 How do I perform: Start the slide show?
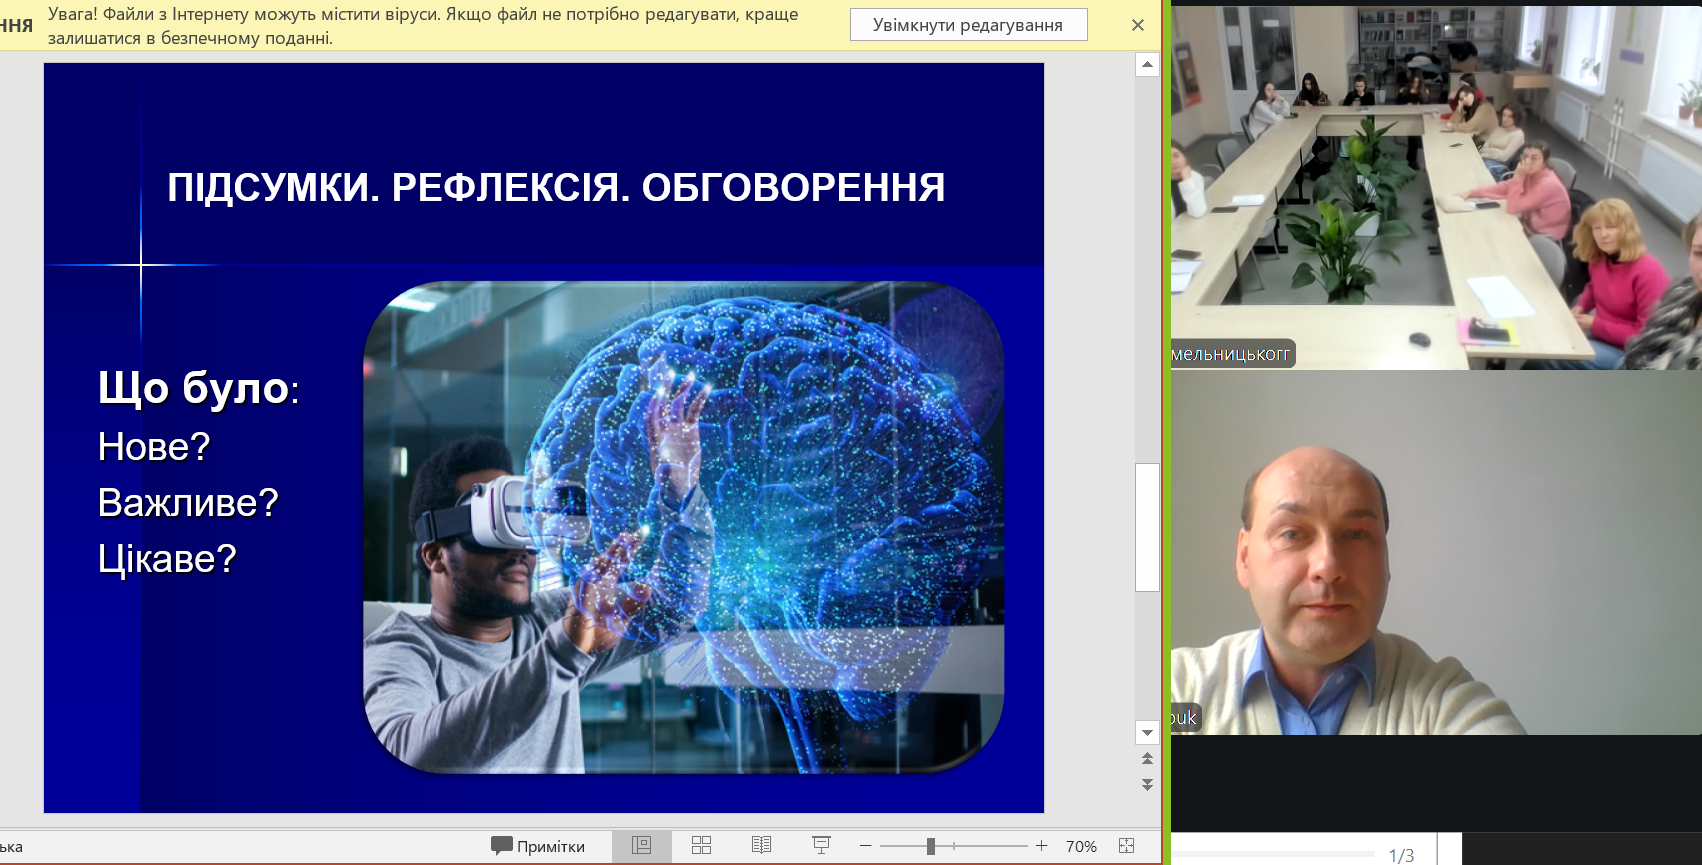pyautogui.click(x=821, y=846)
